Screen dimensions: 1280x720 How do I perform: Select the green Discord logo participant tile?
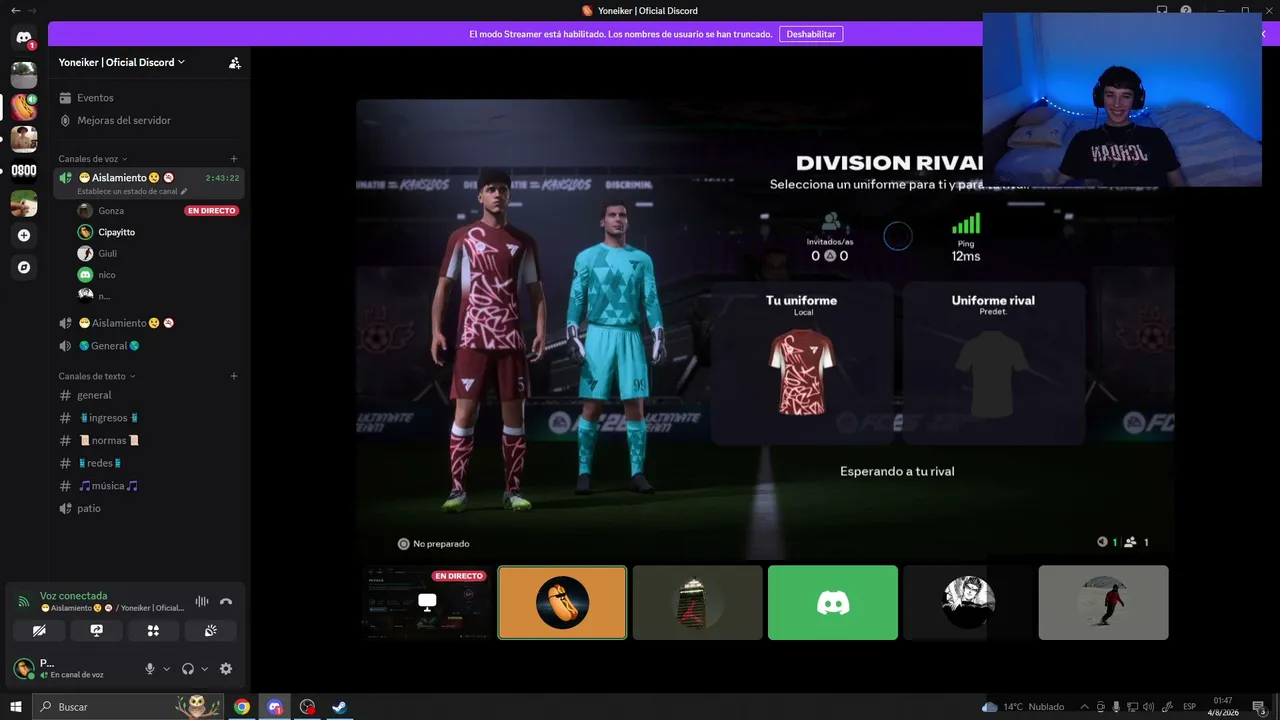tap(833, 602)
